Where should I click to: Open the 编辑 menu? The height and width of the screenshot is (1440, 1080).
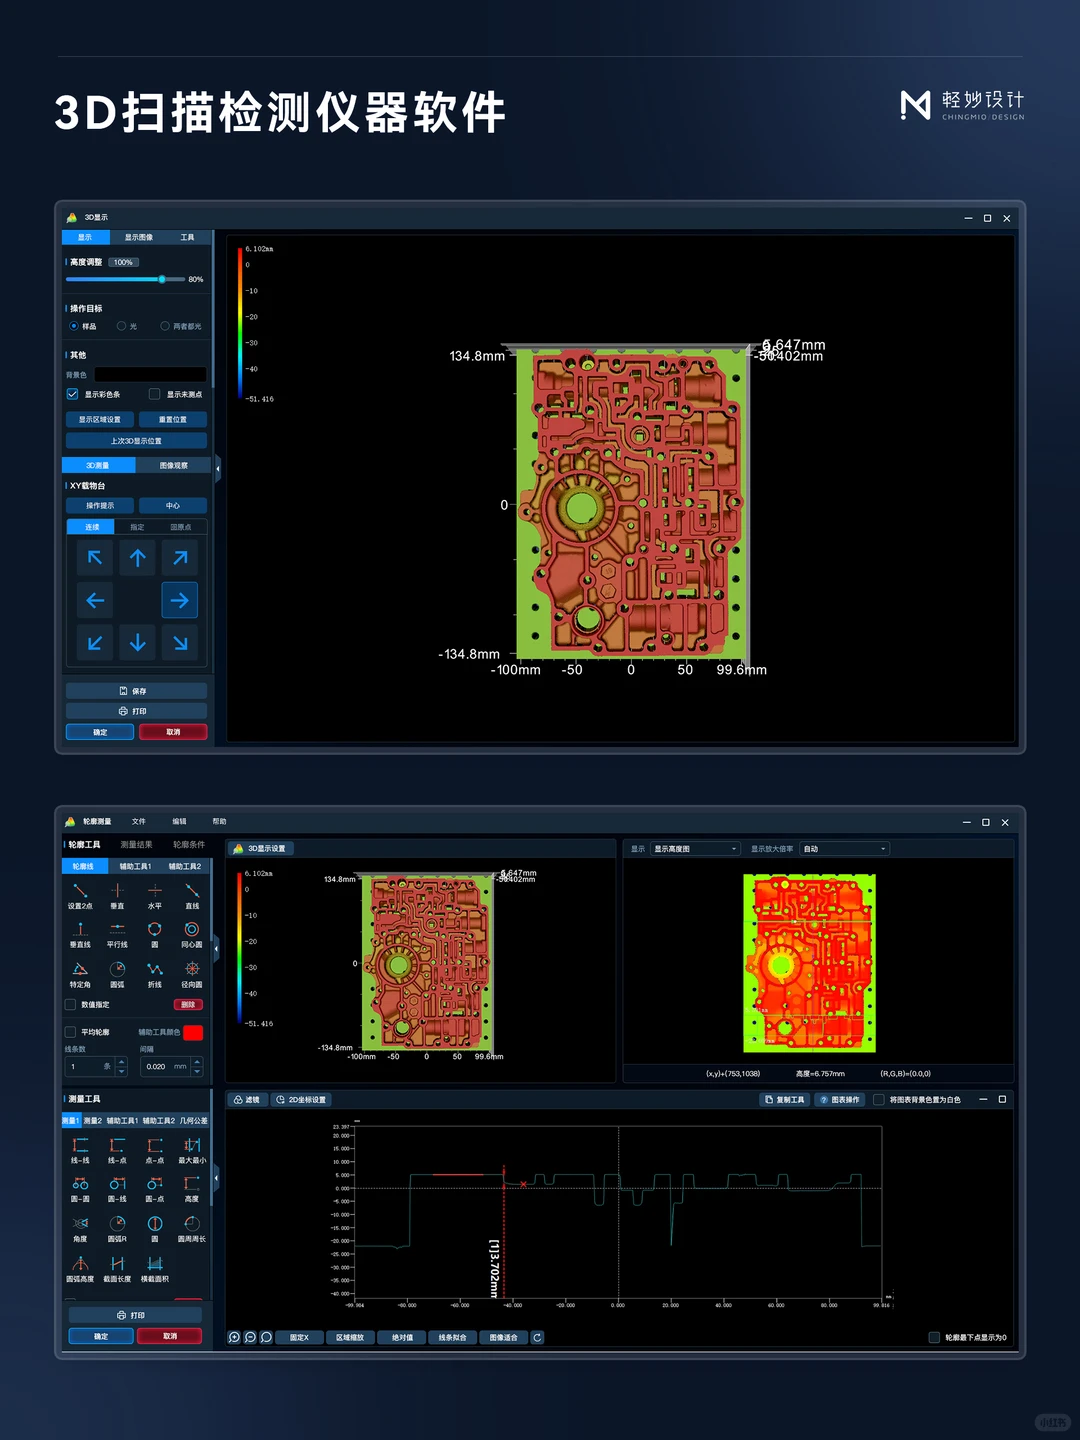(179, 821)
